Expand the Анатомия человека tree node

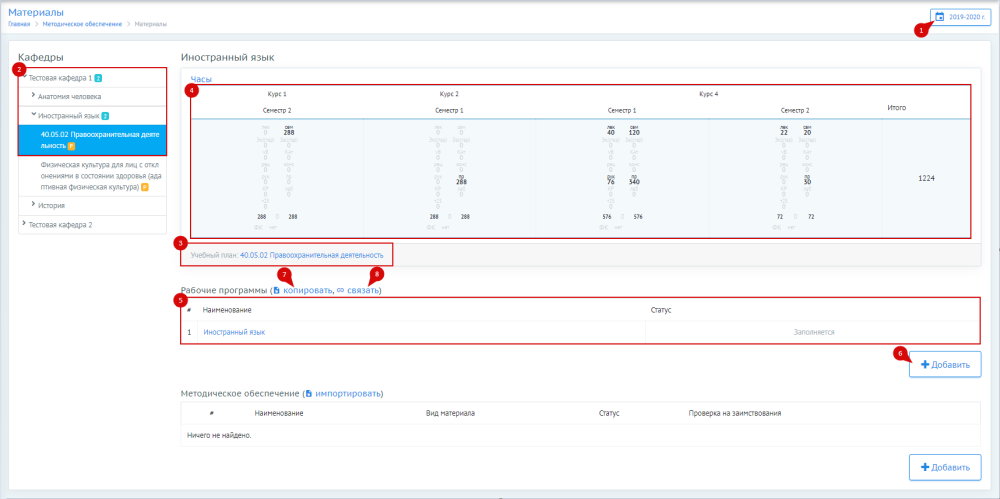click(33, 96)
